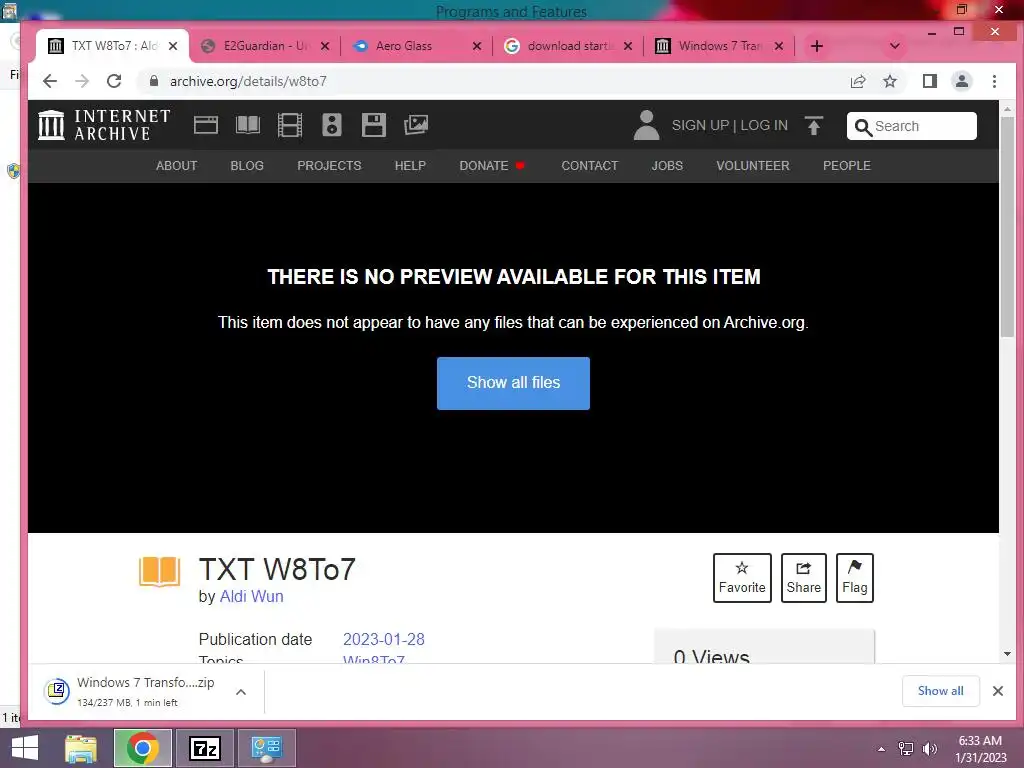Close the Aero Glass tab
This screenshot has width=1024, height=768.
[x=477, y=46]
